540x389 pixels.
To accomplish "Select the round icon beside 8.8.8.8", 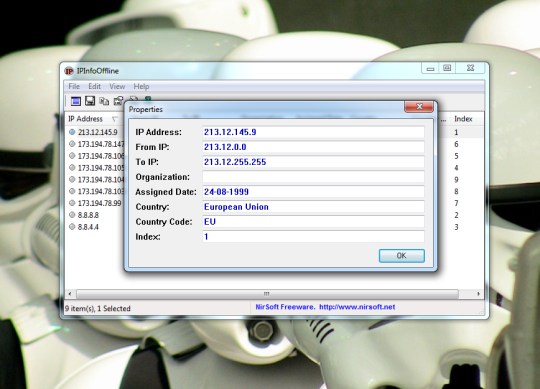I will pyautogui.click(x=72, y=215).
